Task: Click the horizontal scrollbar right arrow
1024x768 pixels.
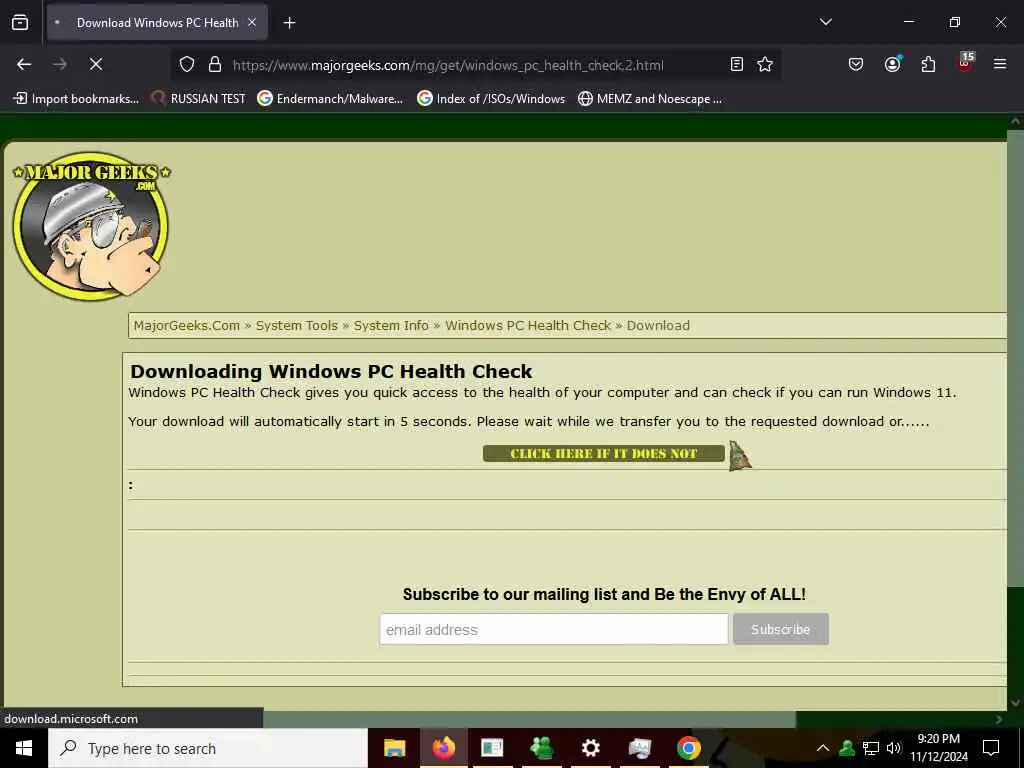Action: [999, 719]
